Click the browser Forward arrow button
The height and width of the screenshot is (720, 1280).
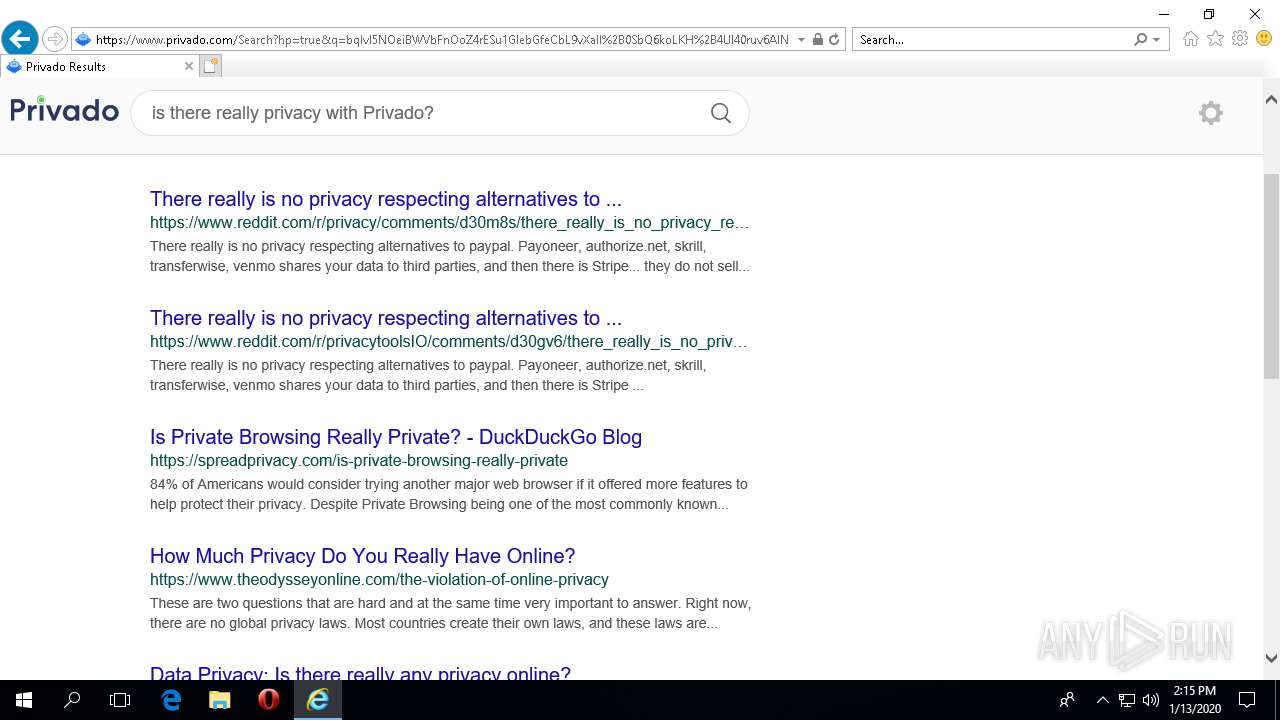point(55,40)
